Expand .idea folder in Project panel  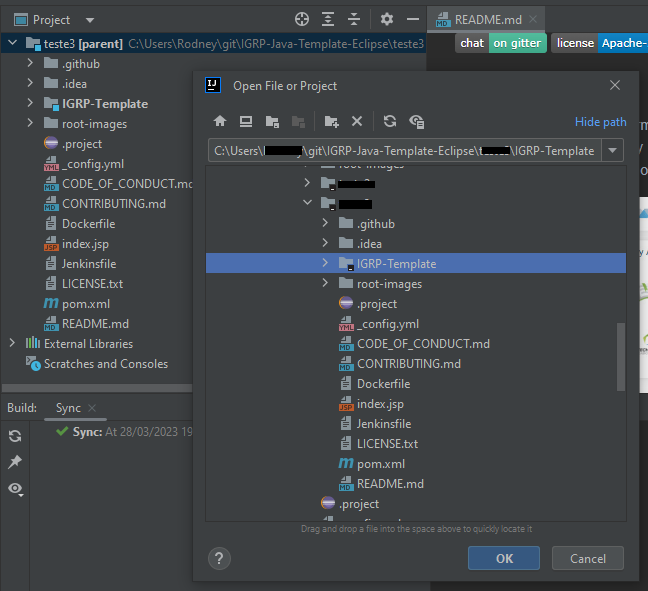click(x=30, y=83)
